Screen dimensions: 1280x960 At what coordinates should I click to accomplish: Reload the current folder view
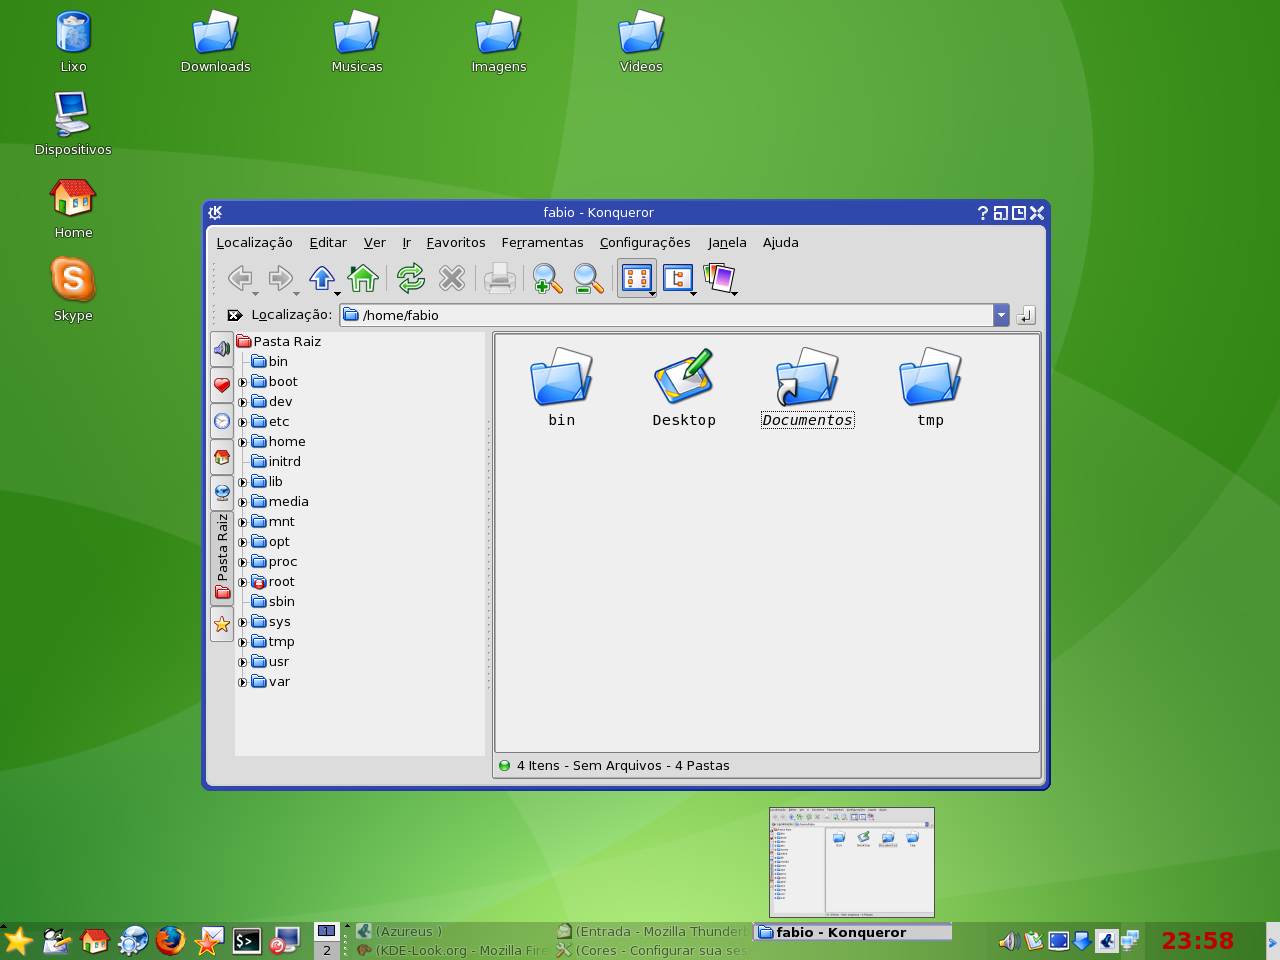point(411,278)
